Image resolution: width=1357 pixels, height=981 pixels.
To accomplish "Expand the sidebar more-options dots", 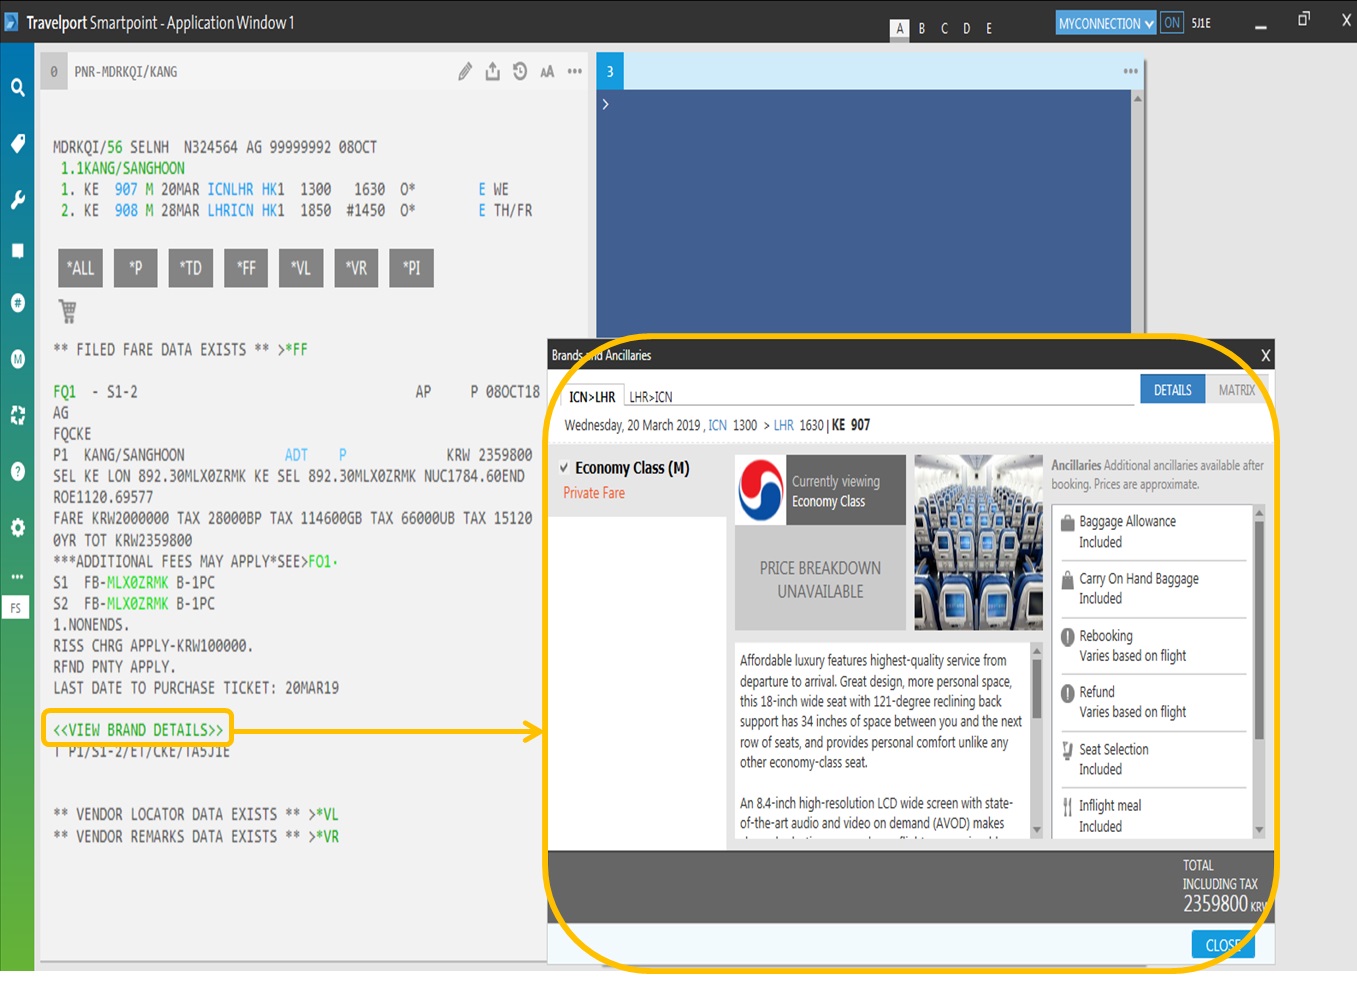I will 17,577.
